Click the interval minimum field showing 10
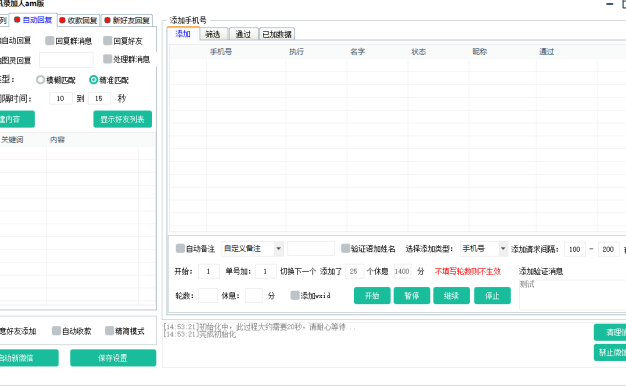This screenshot has height=386, width=626. pos(61,99)
